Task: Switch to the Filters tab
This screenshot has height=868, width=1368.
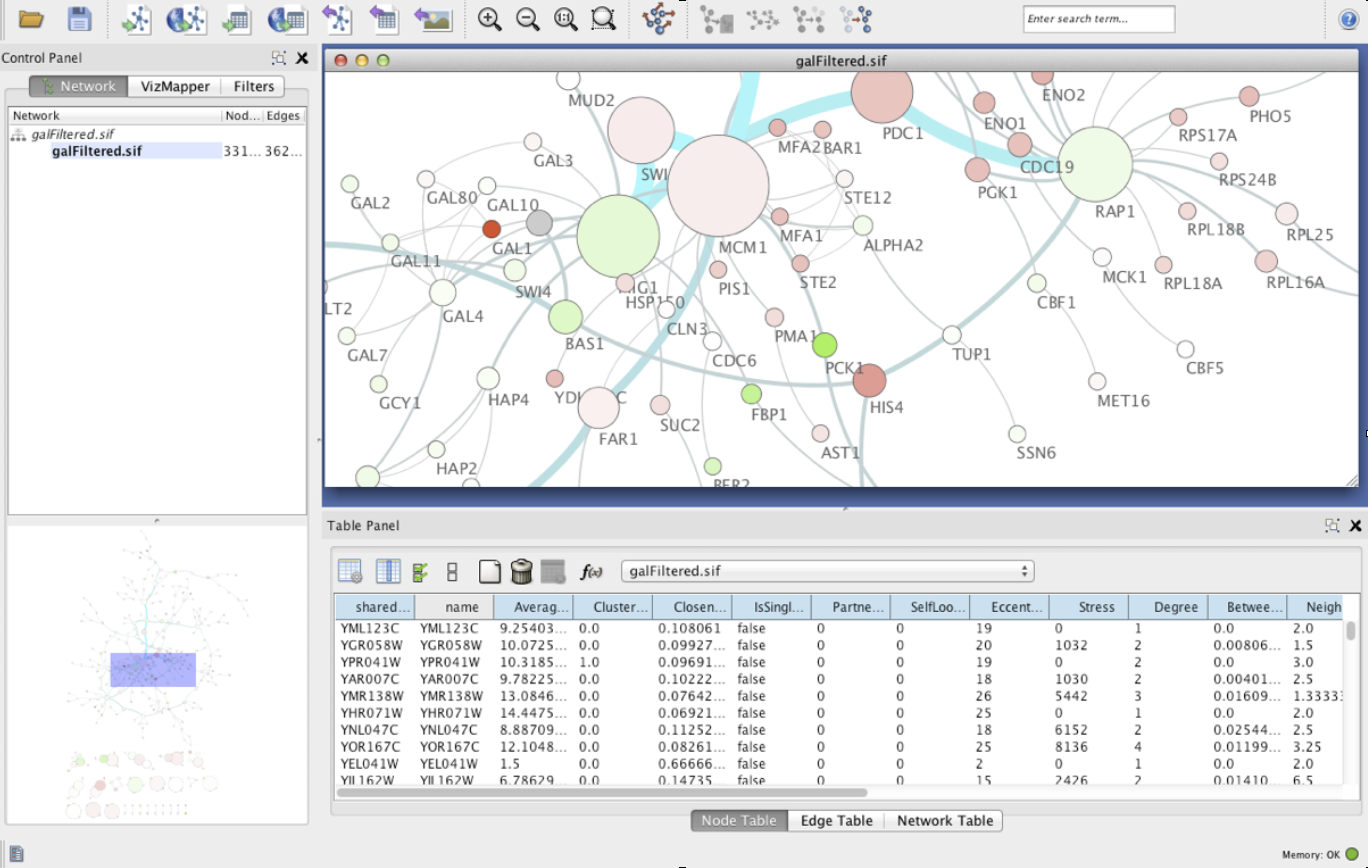Action: click(x=253, y=86)
